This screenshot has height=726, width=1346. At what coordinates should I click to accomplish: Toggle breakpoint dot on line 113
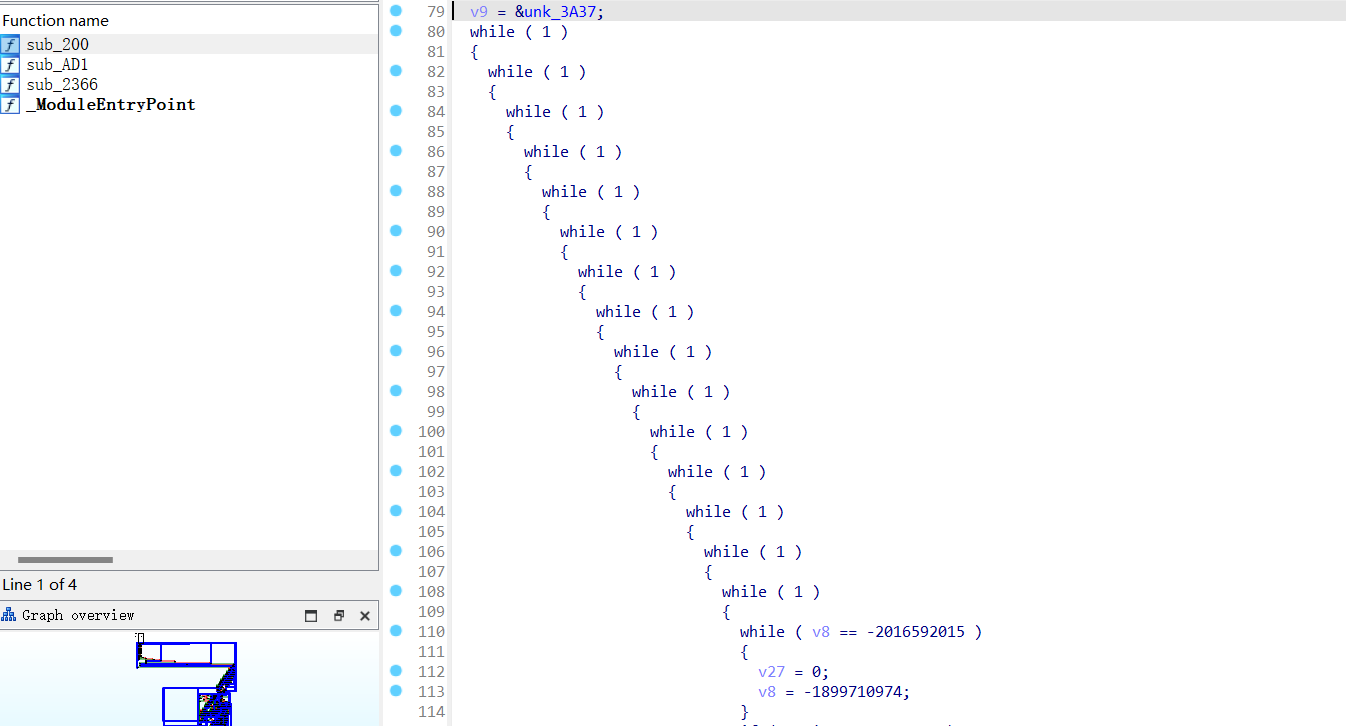tap(396, 689)
